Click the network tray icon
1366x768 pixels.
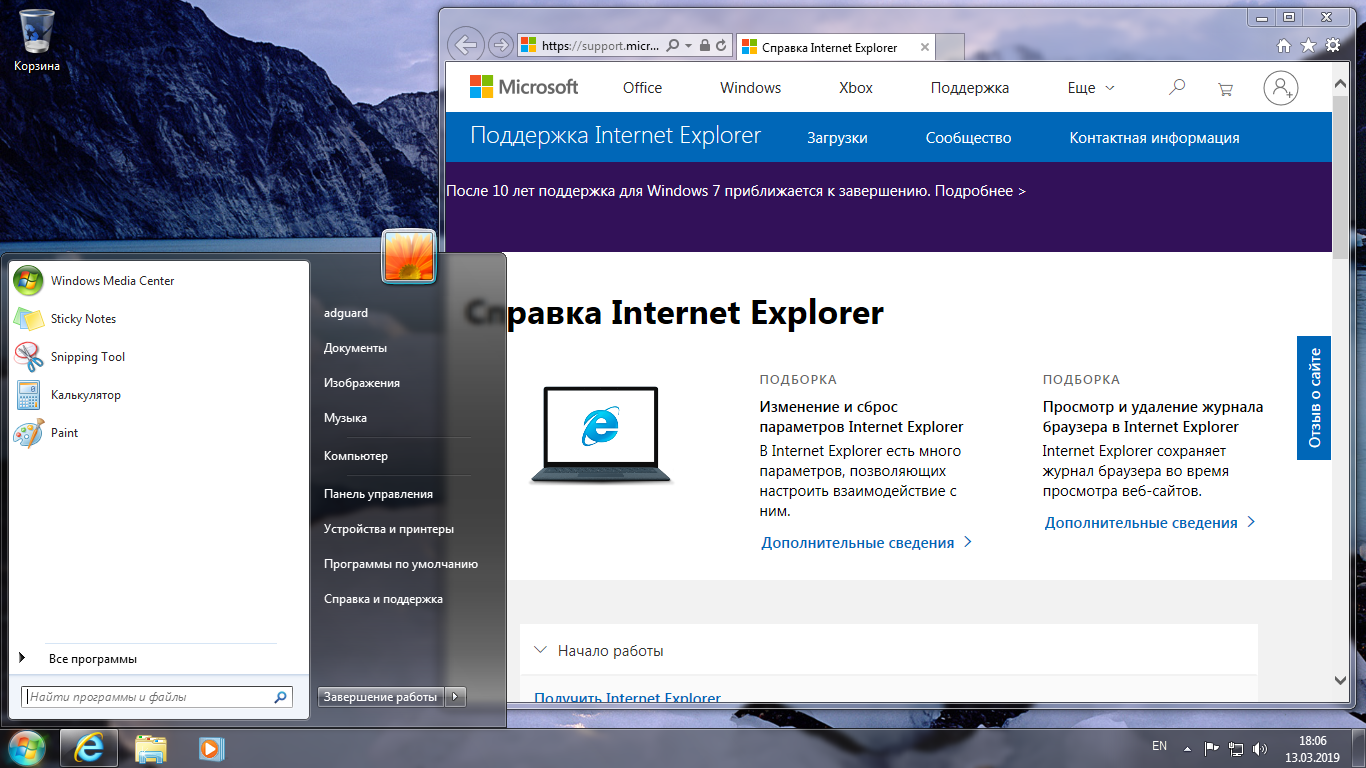1237,748
